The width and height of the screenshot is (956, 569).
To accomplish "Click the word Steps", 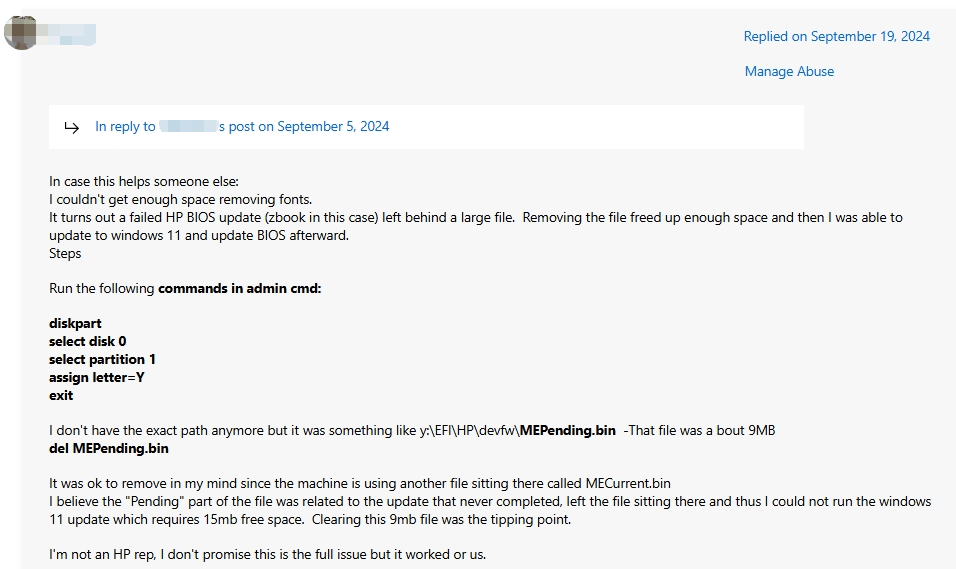I will 65,253.
